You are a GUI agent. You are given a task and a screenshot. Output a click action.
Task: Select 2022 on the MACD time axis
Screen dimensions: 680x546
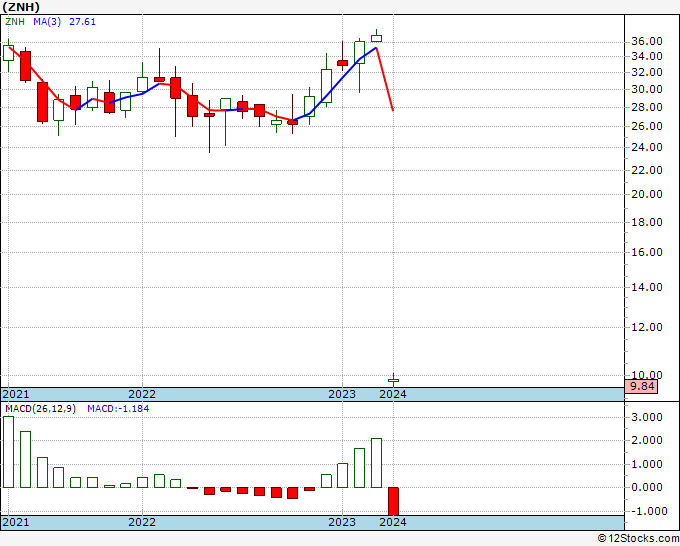click(142, 522)
